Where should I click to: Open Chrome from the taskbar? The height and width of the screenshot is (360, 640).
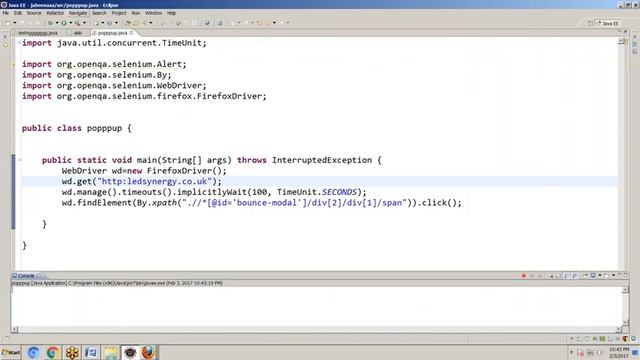pos(52,352)
